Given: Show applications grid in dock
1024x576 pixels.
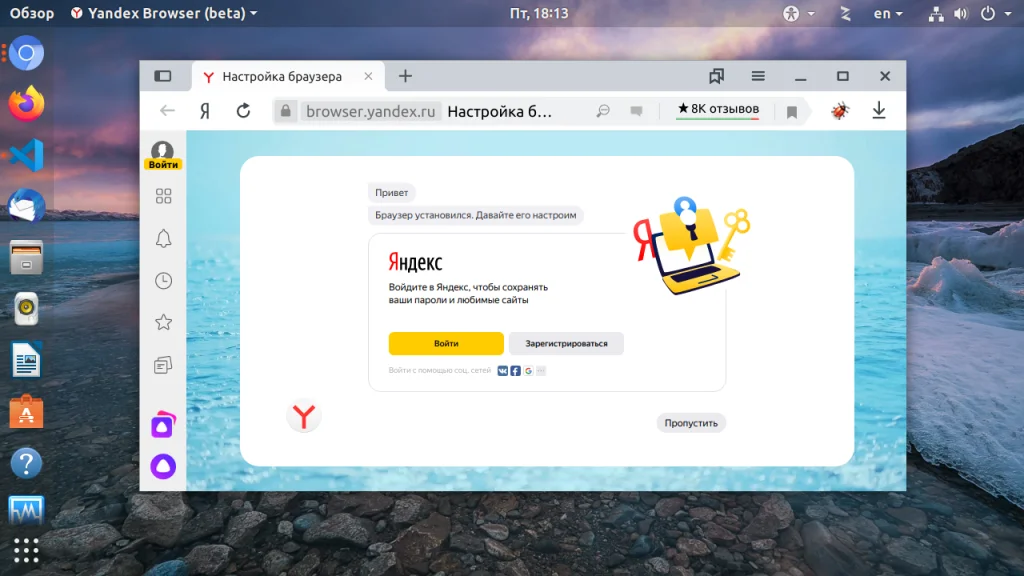Looking at the screenshot, I should coord(26,551).
